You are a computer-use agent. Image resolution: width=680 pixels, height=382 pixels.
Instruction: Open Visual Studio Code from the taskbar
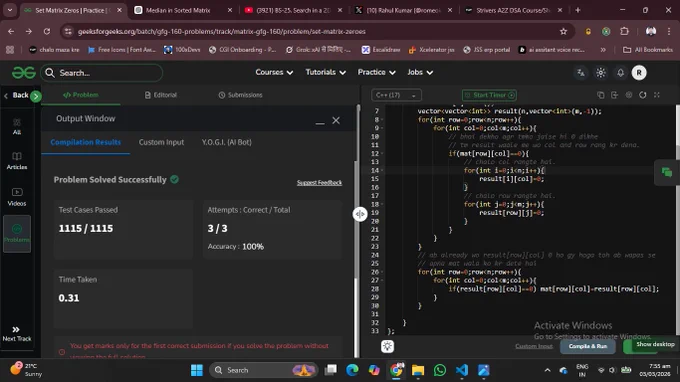(x=461, y=370)
